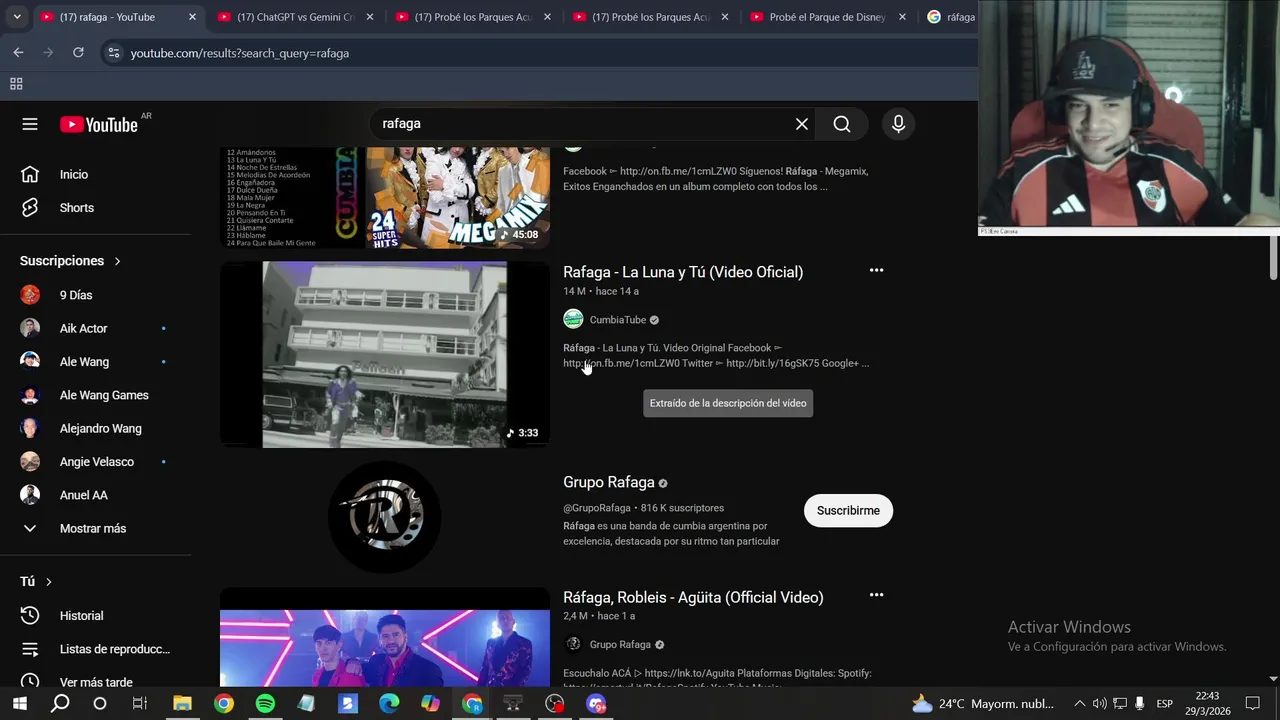The width and height of the screenshot is (1280, 720).
Task: Go to the YouTube logo home
Action: pos(98,124)
